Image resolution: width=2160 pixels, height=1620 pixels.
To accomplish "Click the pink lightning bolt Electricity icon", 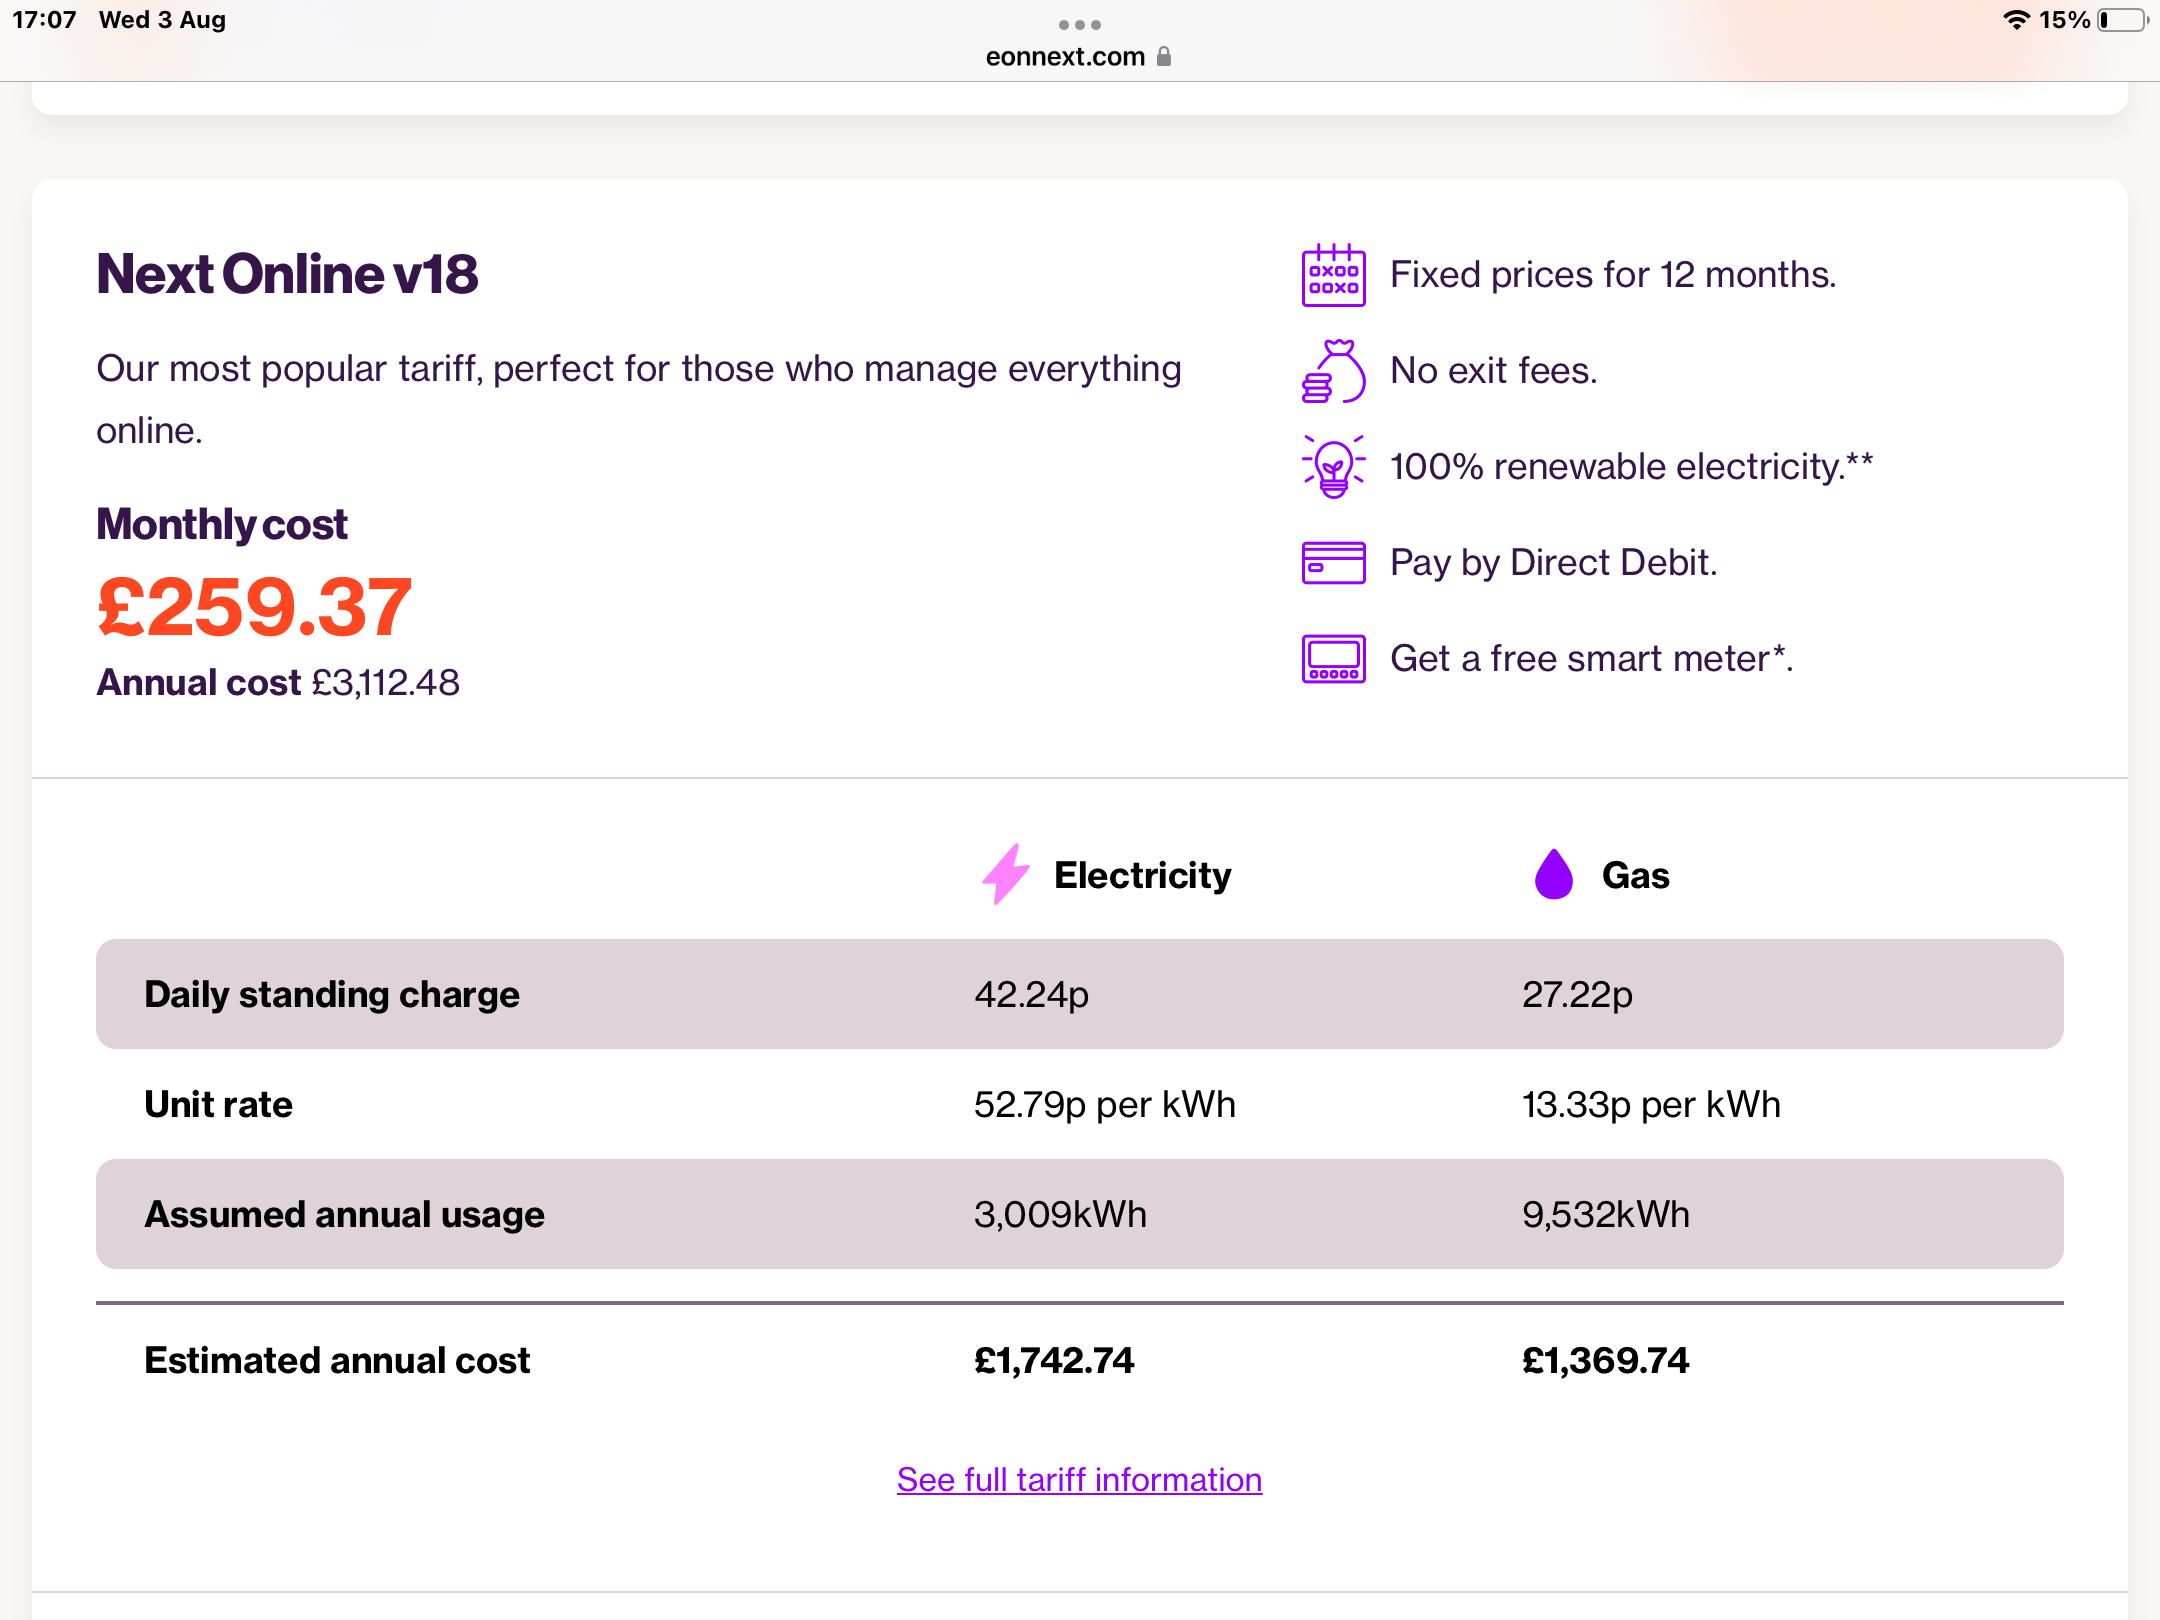I will click(1006, 875).
